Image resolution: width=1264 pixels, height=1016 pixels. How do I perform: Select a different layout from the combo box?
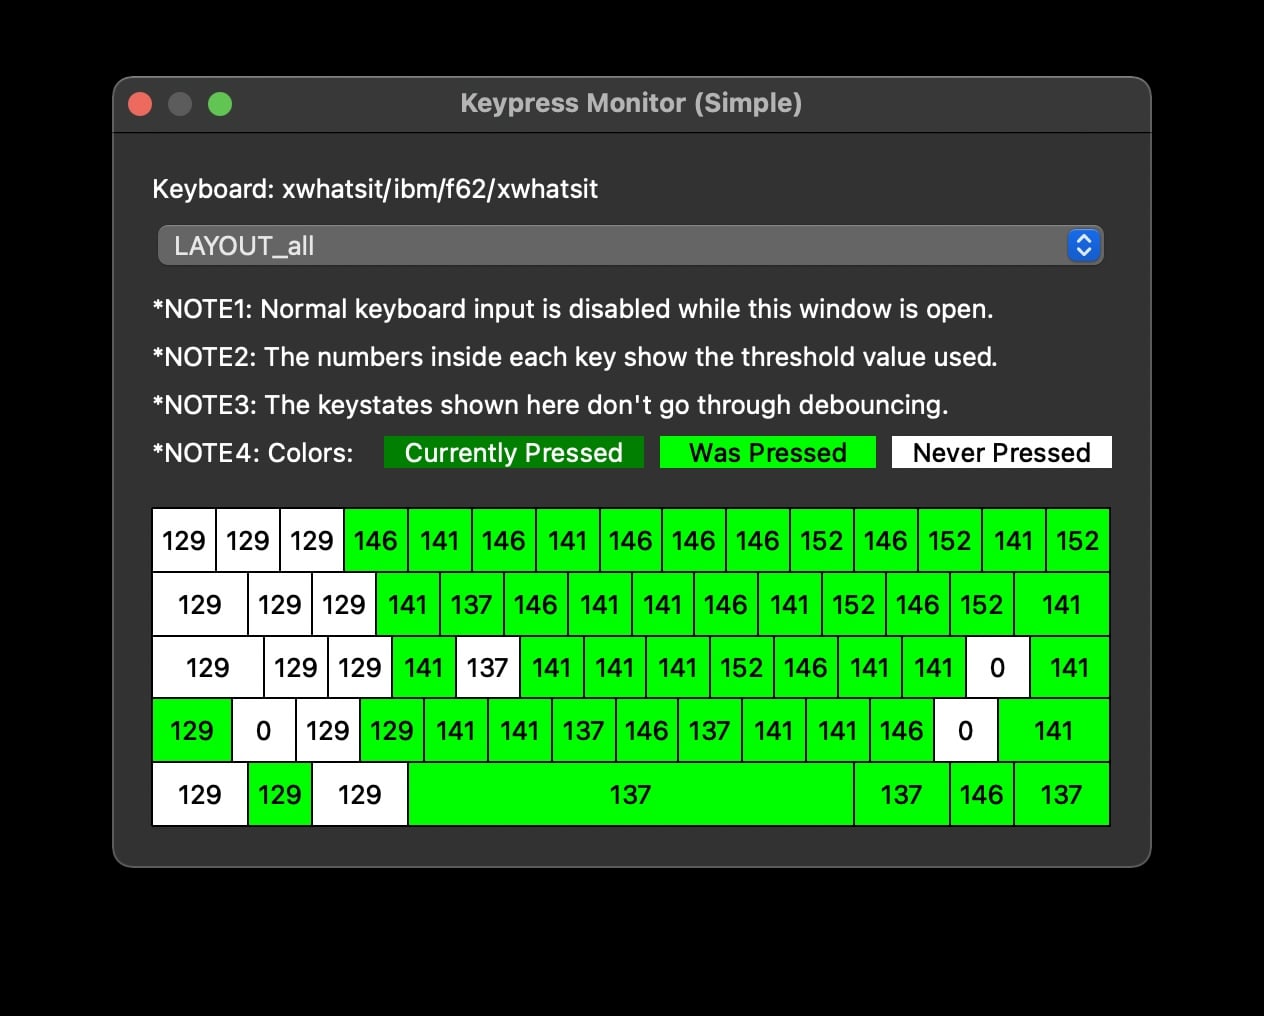(x=630, y=245)
